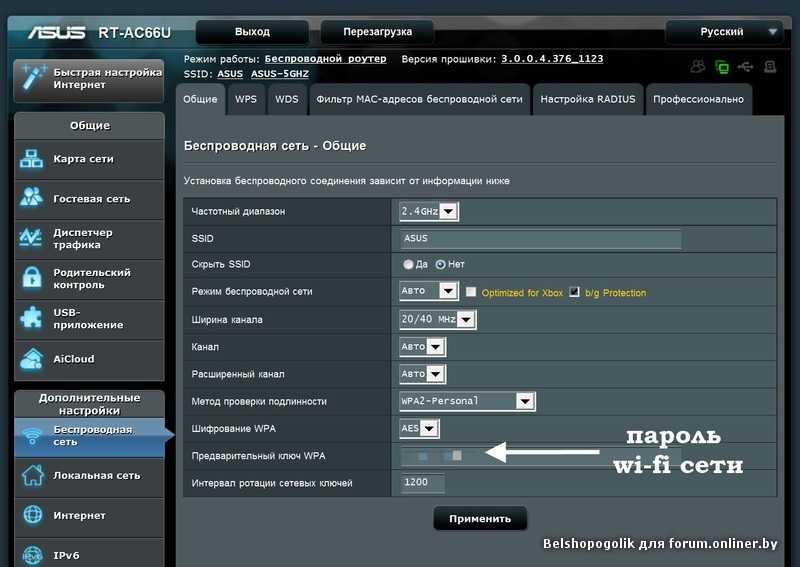
Task: Open the Настройка RADIUS tab
Action: point(588,100)
